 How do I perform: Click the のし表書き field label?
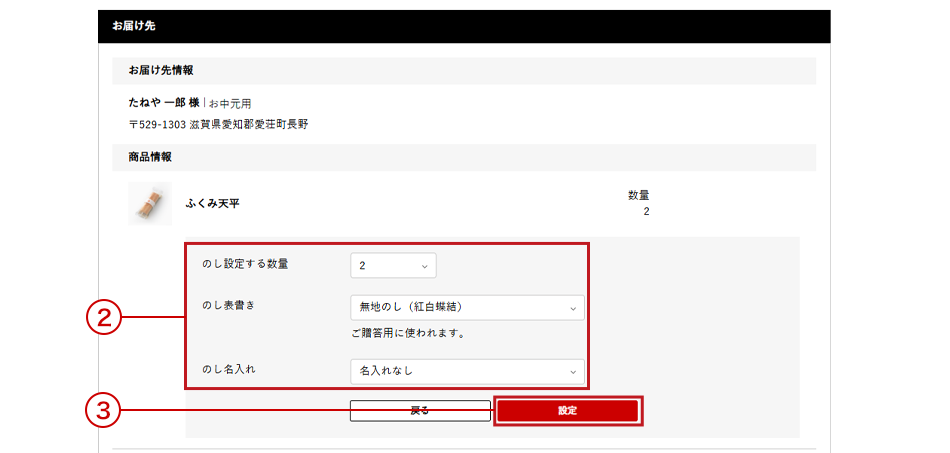[x=229, y=305]
